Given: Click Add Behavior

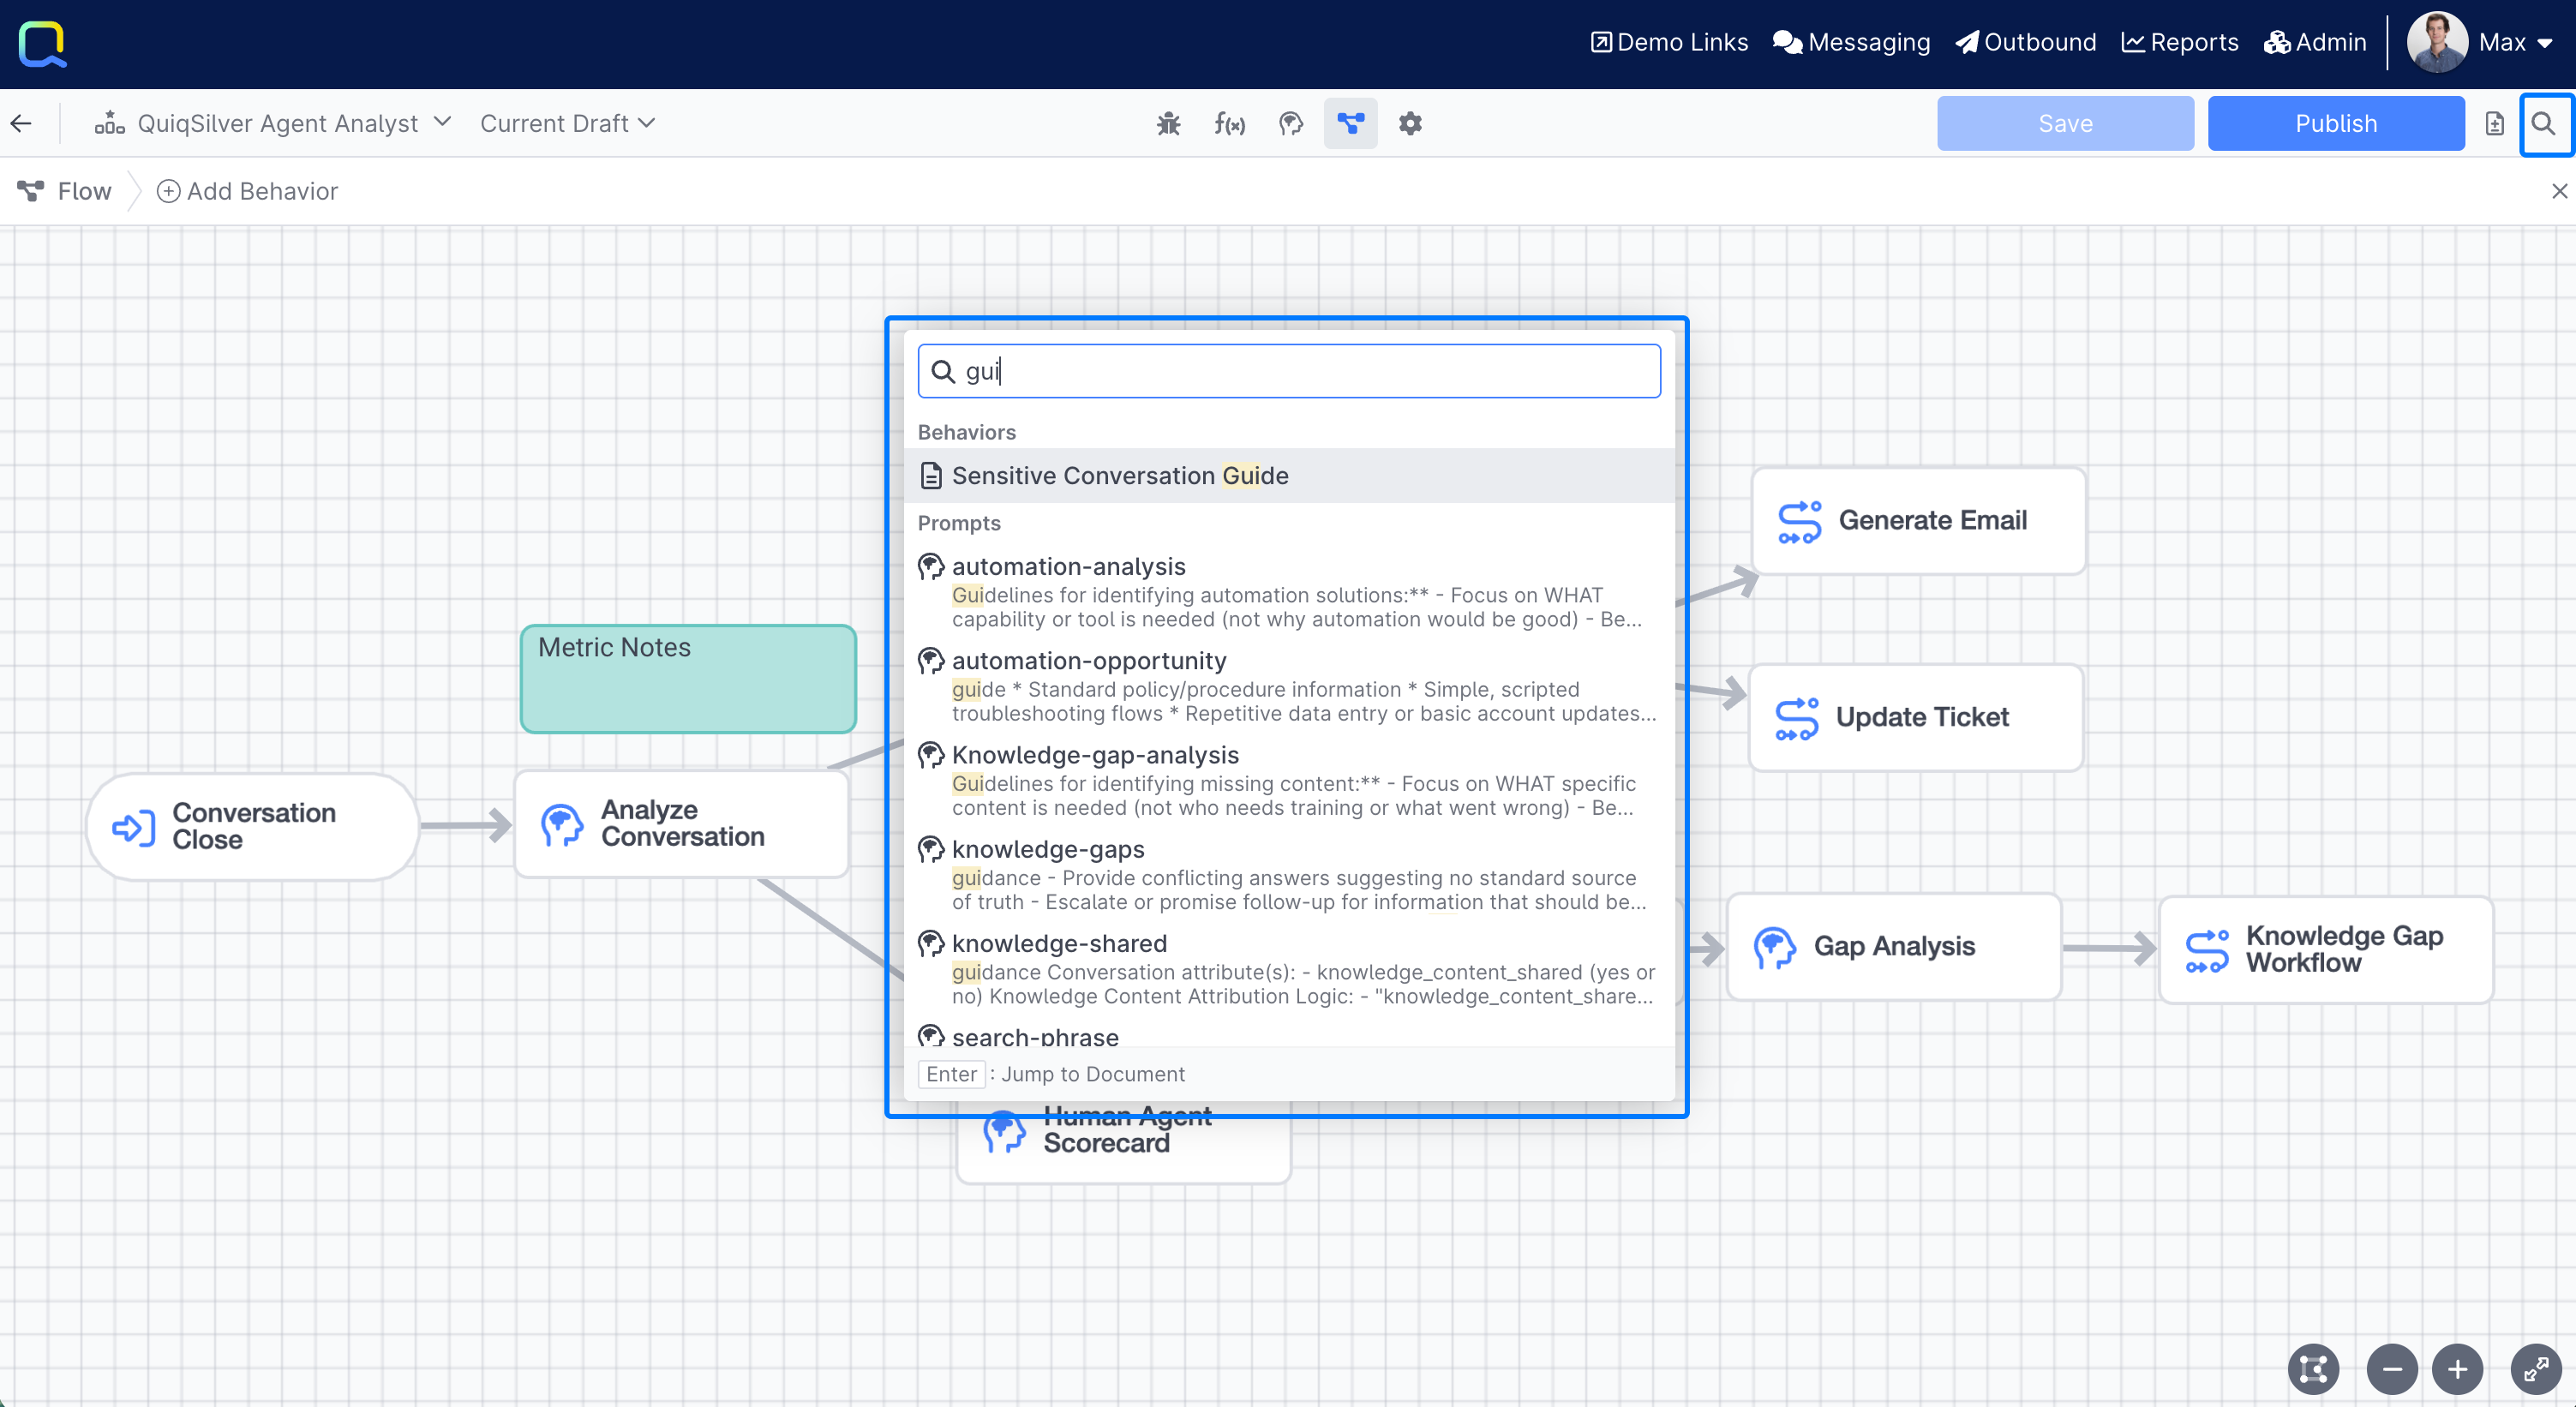Looking at the screenshot, I should click(248, 191).
